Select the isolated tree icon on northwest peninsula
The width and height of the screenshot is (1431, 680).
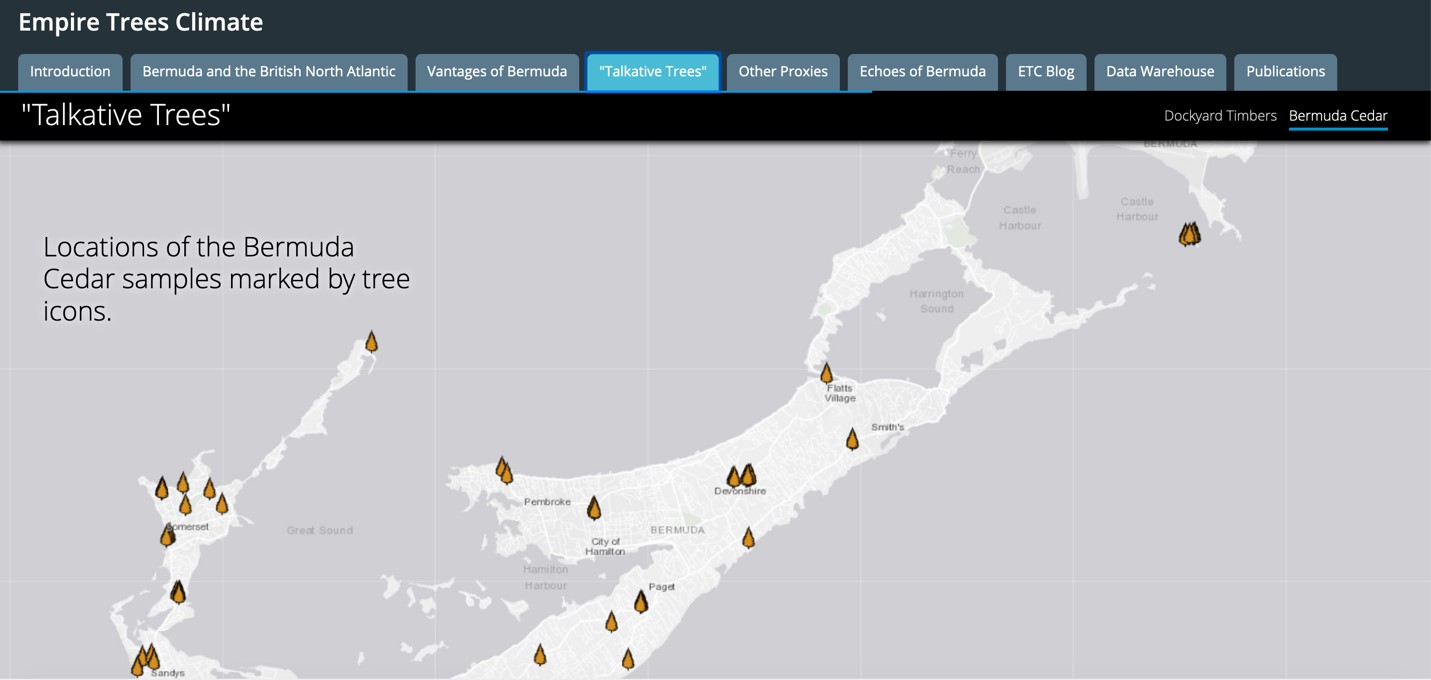point(371,342)
